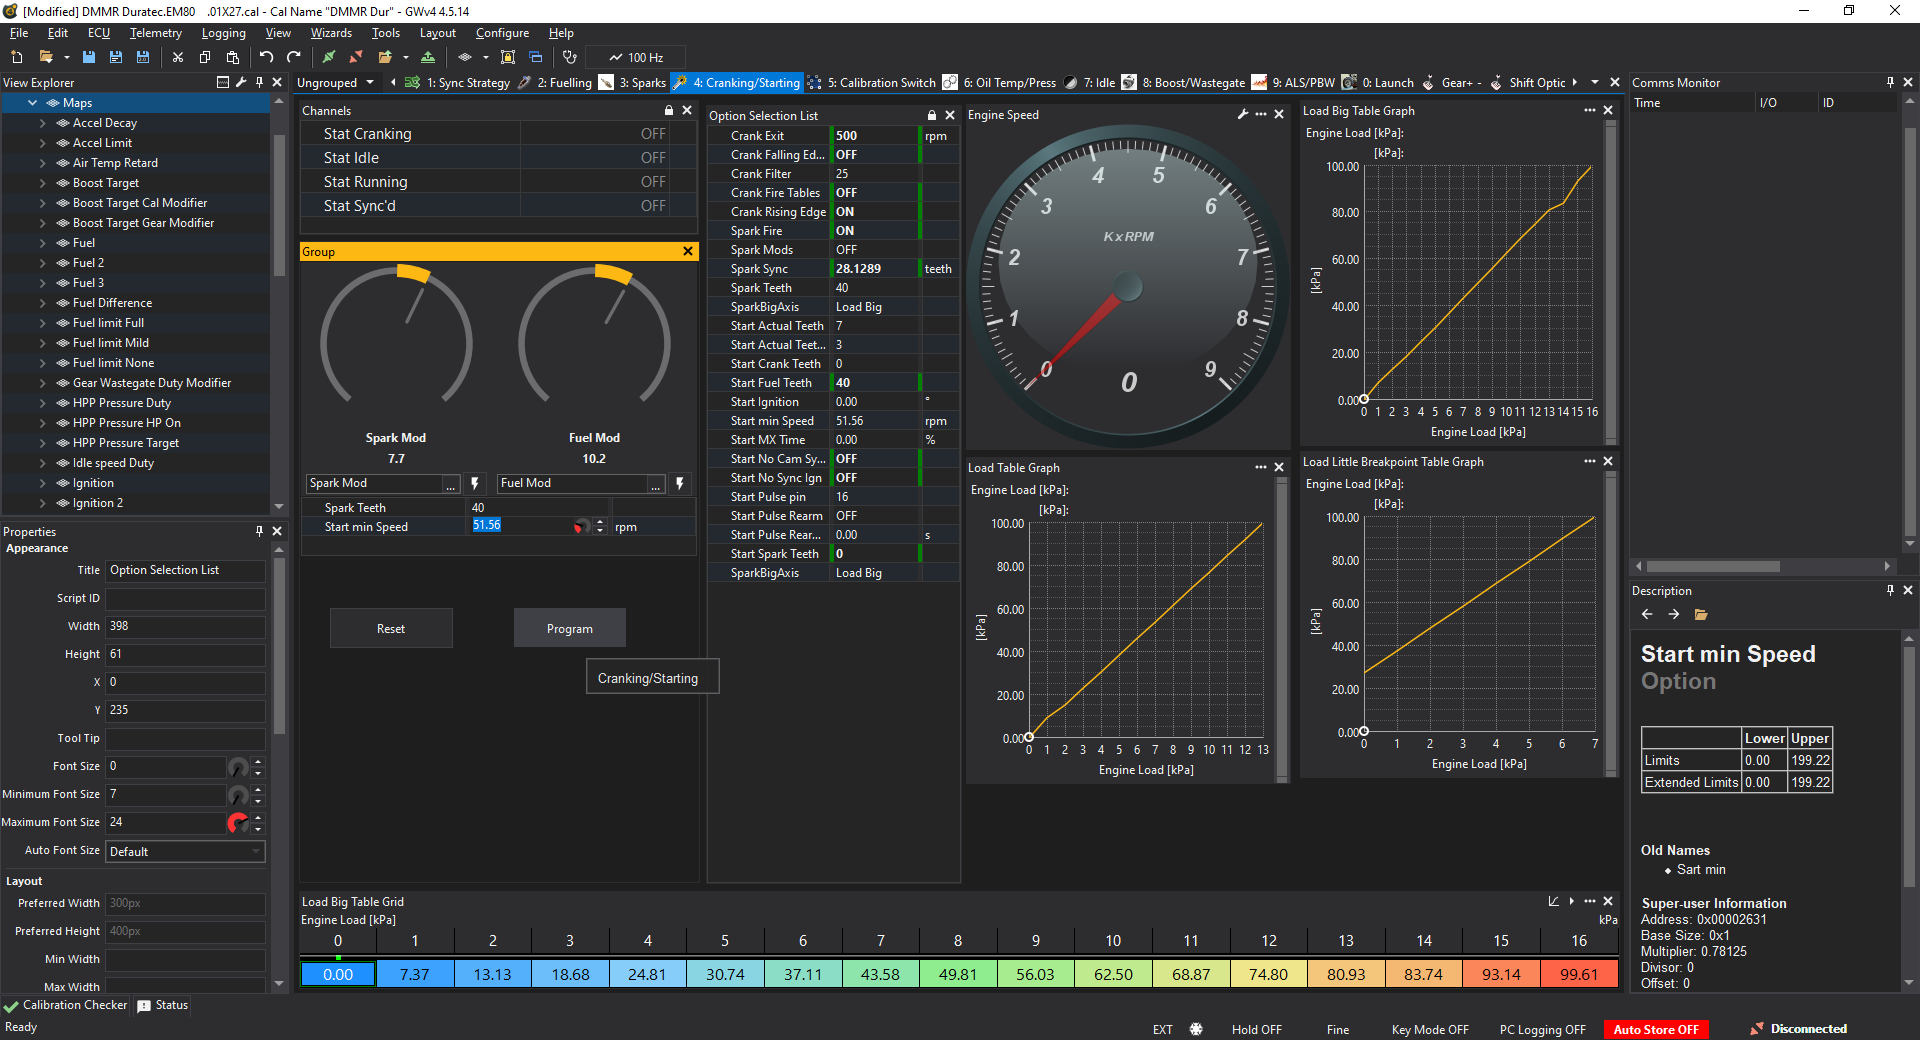Switch to the 8: Boost/Wastegate tab

pyautogui.click(x=1183, y=83)
